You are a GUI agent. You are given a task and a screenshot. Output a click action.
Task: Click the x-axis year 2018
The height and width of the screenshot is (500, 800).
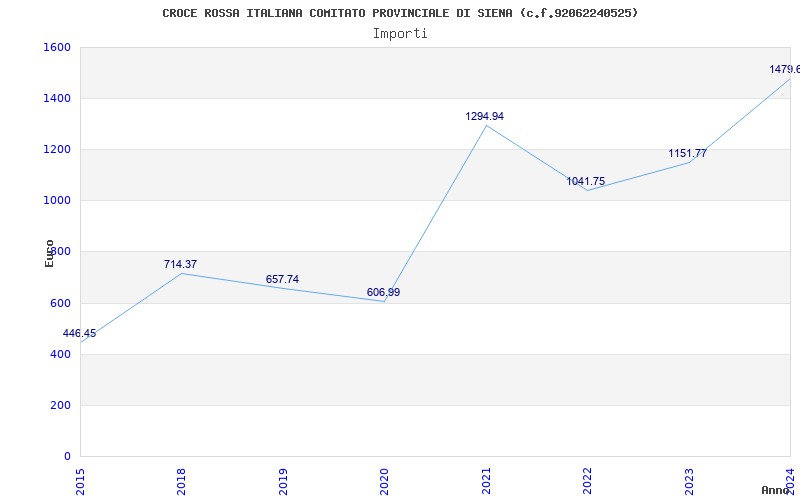point(181,481)
